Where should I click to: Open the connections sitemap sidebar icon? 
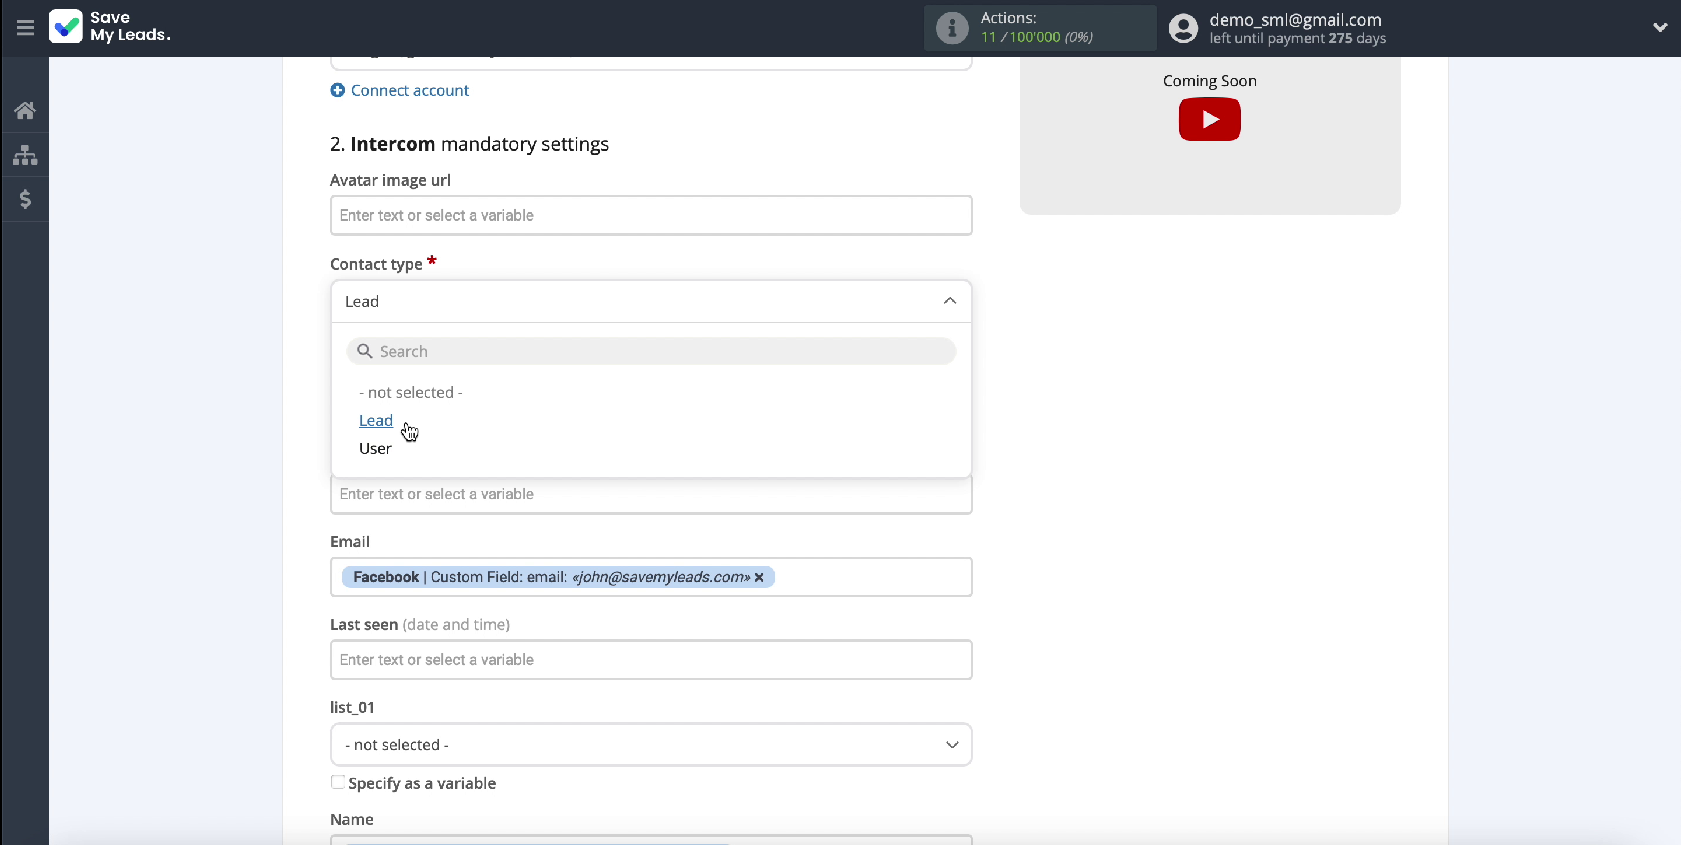25,155
